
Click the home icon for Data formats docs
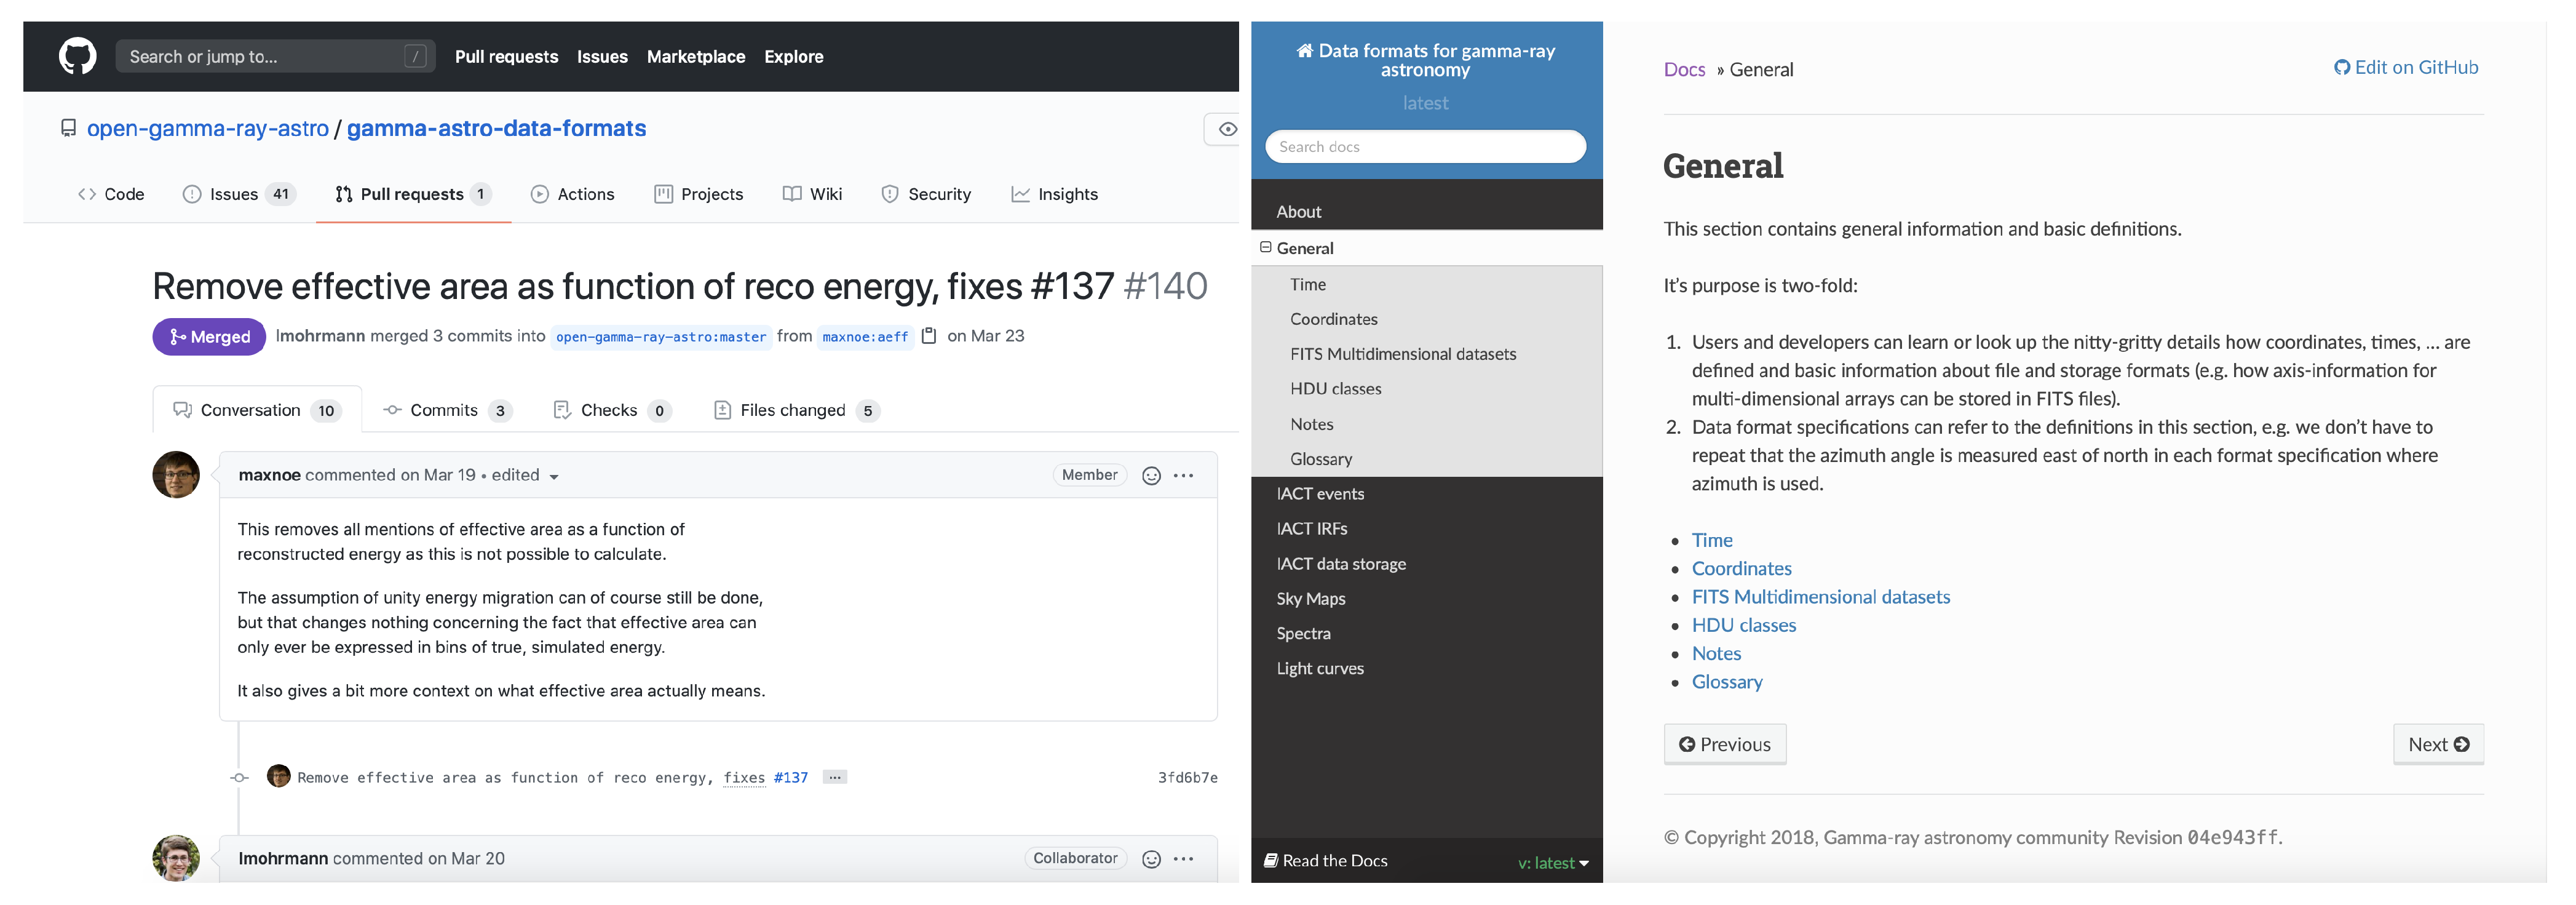pyautogui.click(x=1304, y=51)
